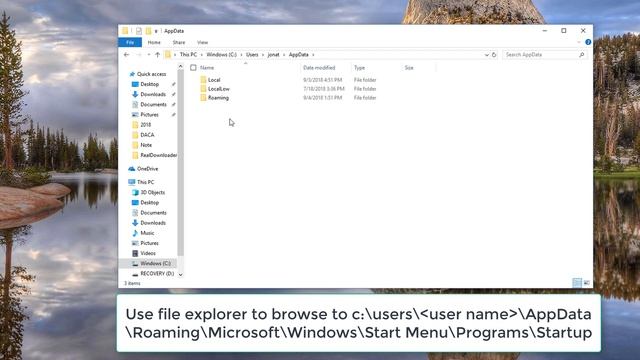Open the Customize Quick Access Toolbar dropdown
640x360 pixels.
[156, 31]
